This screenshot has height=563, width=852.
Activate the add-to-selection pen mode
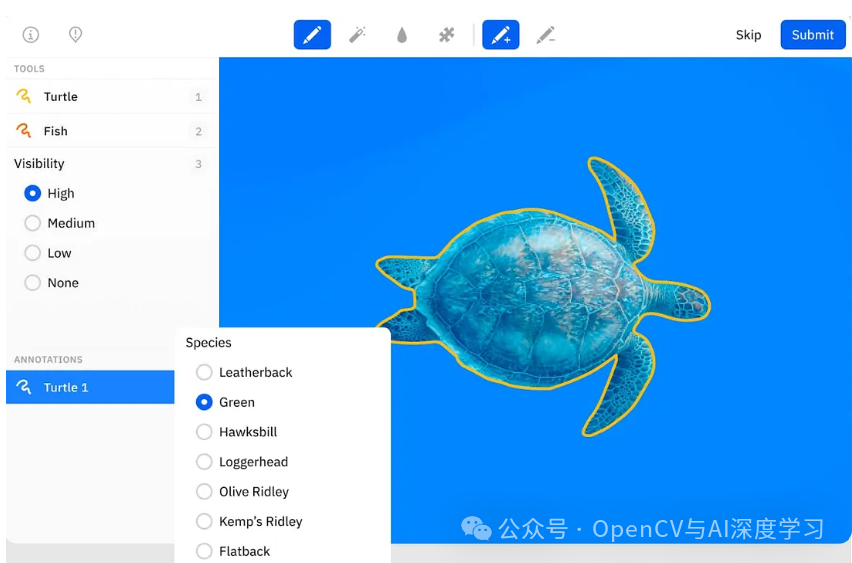[x=500, y=35]
